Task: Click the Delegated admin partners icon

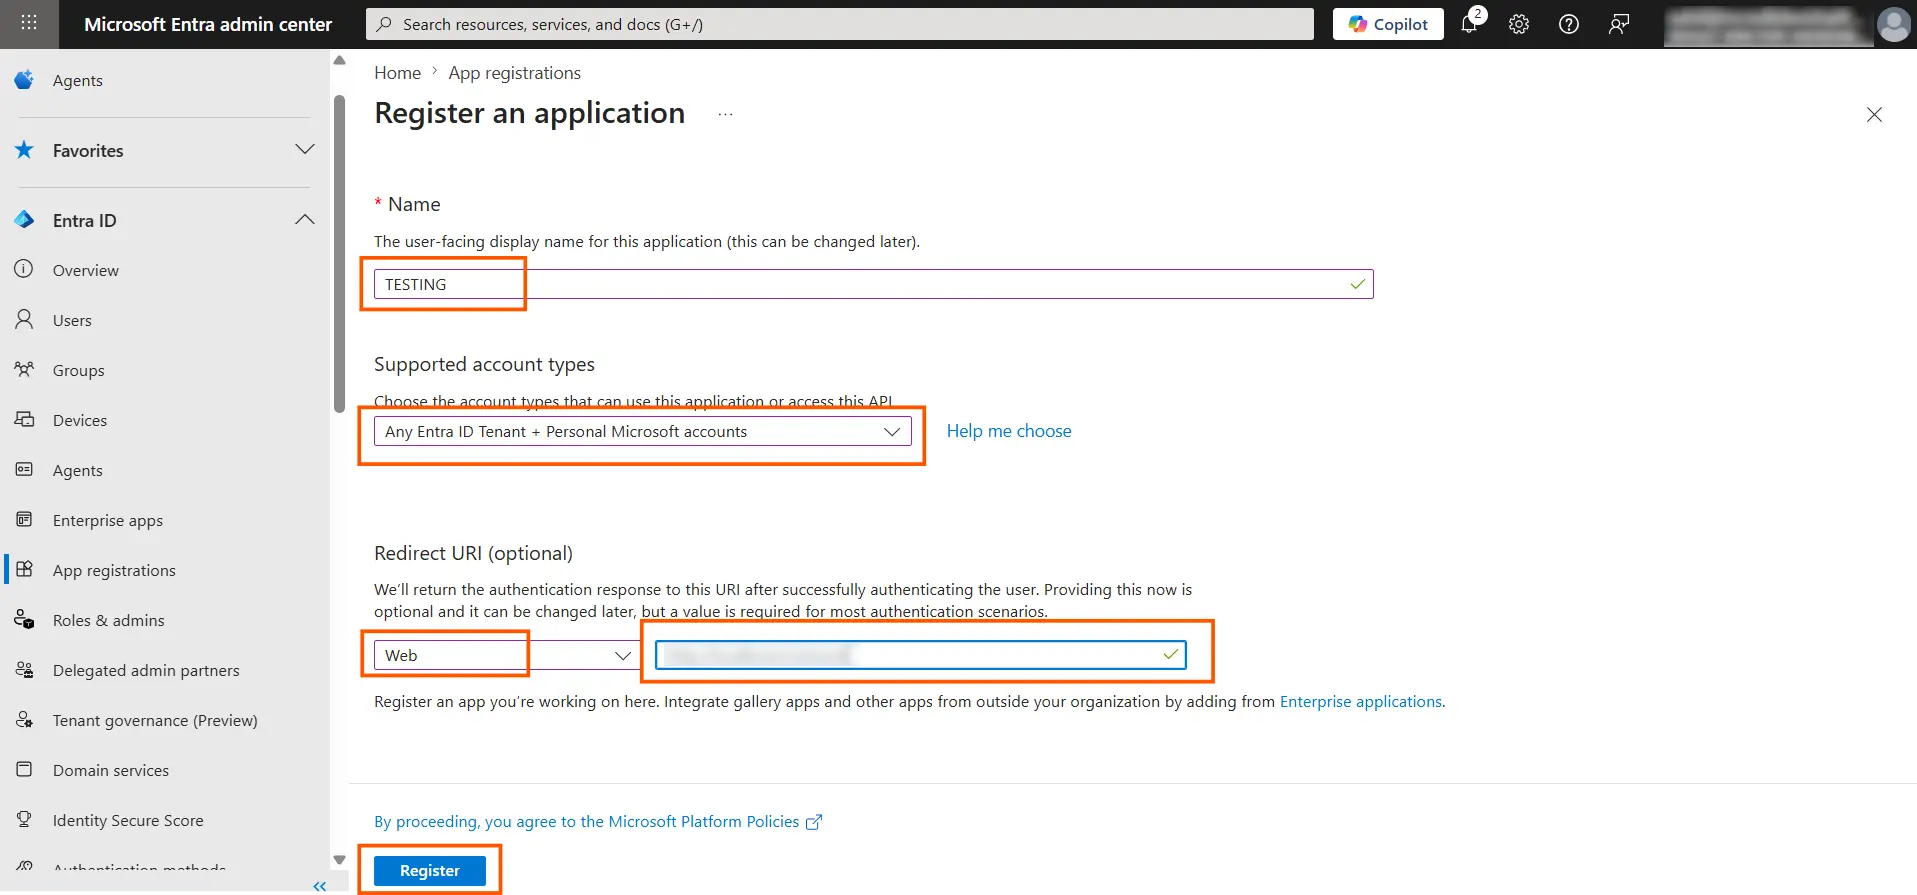Action: pos(25,670)
